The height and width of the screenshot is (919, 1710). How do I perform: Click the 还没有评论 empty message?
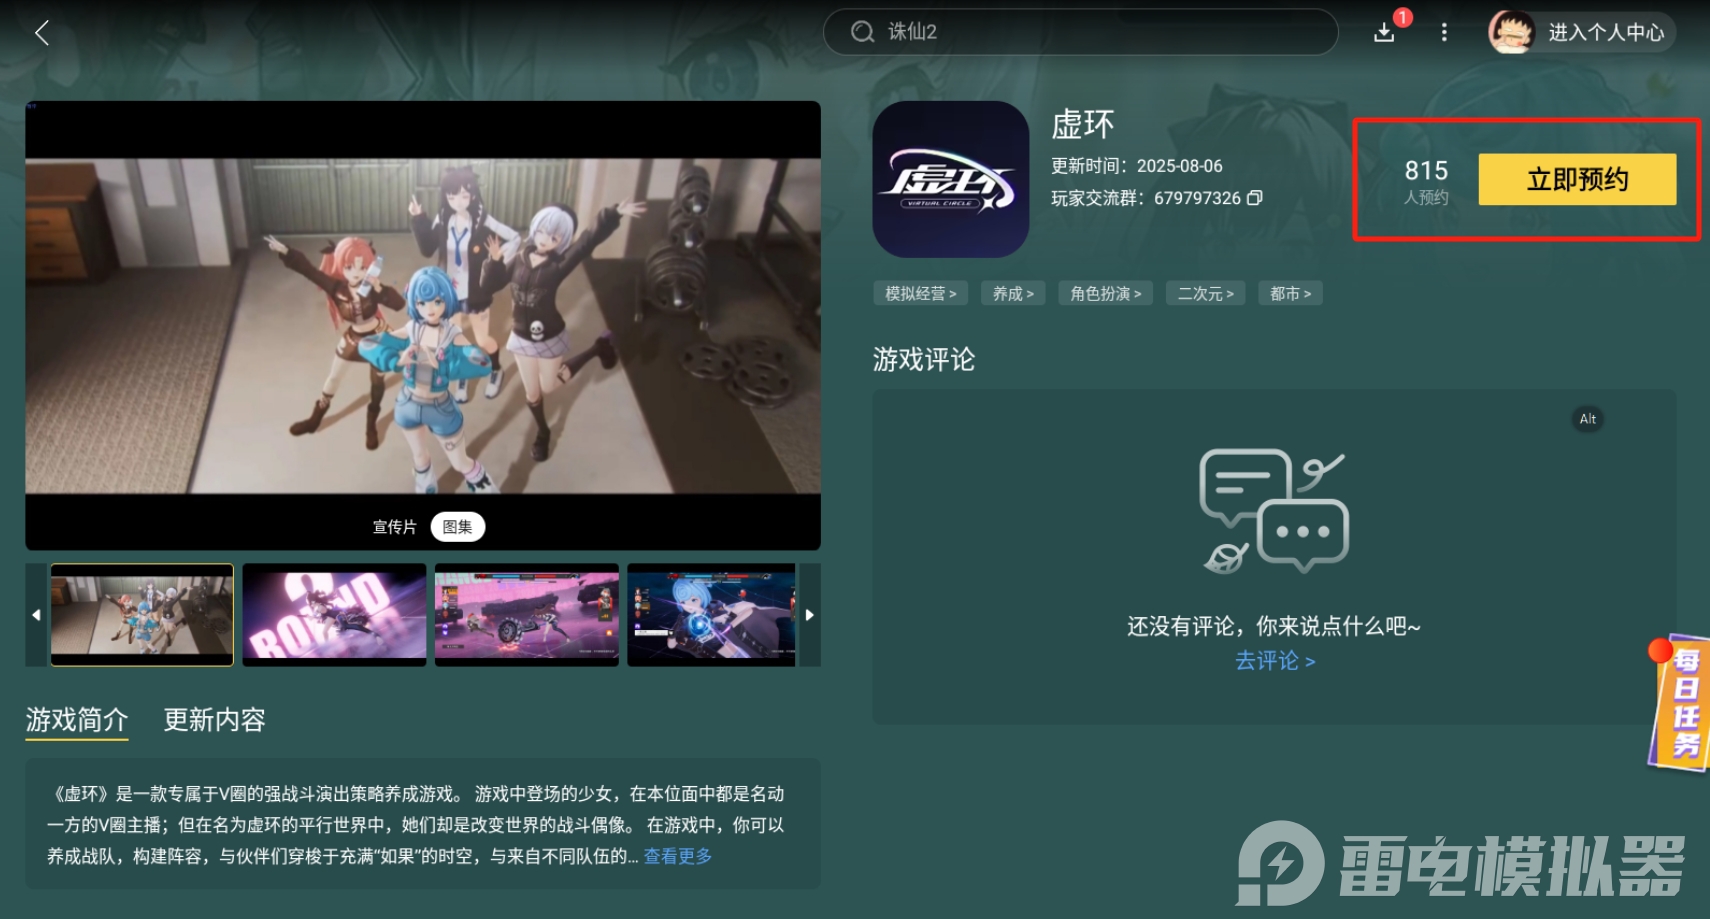(x=1274, y=626)
